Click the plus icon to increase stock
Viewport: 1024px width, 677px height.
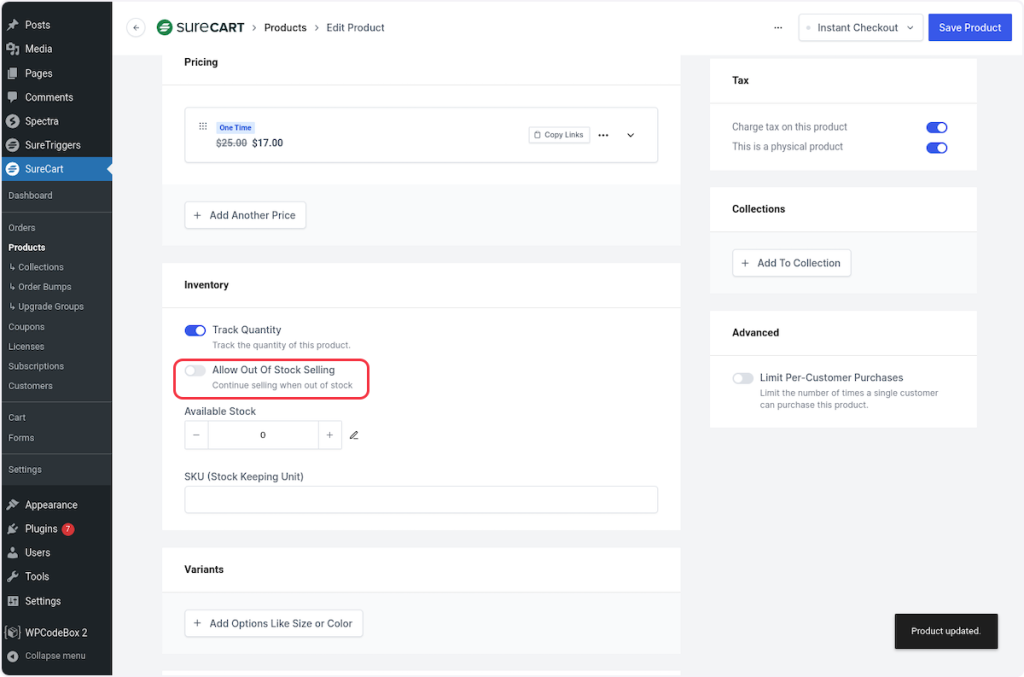pyautogui.click(x=330, y=435)
